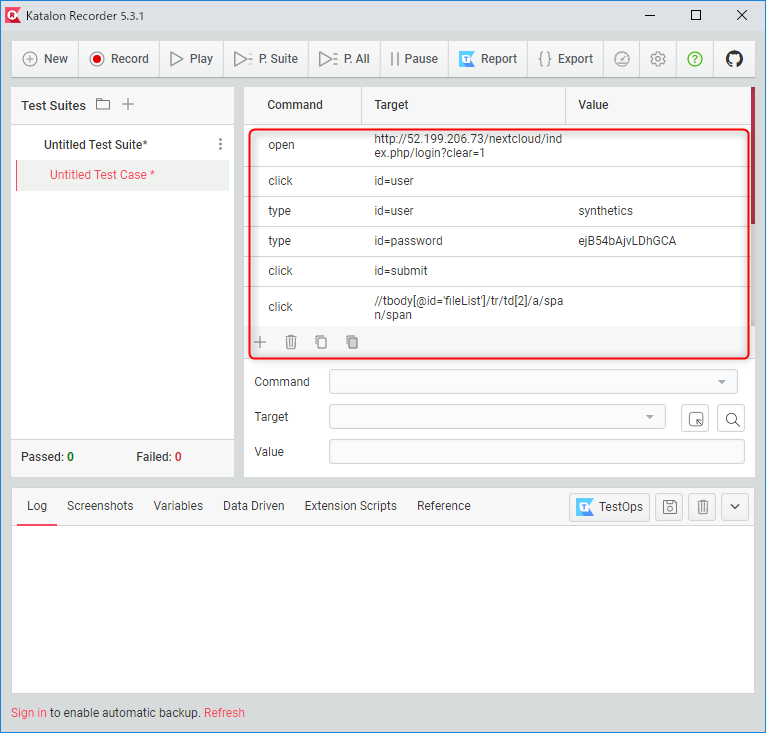Delete selected command with trash icon

[x=291, y=342]
